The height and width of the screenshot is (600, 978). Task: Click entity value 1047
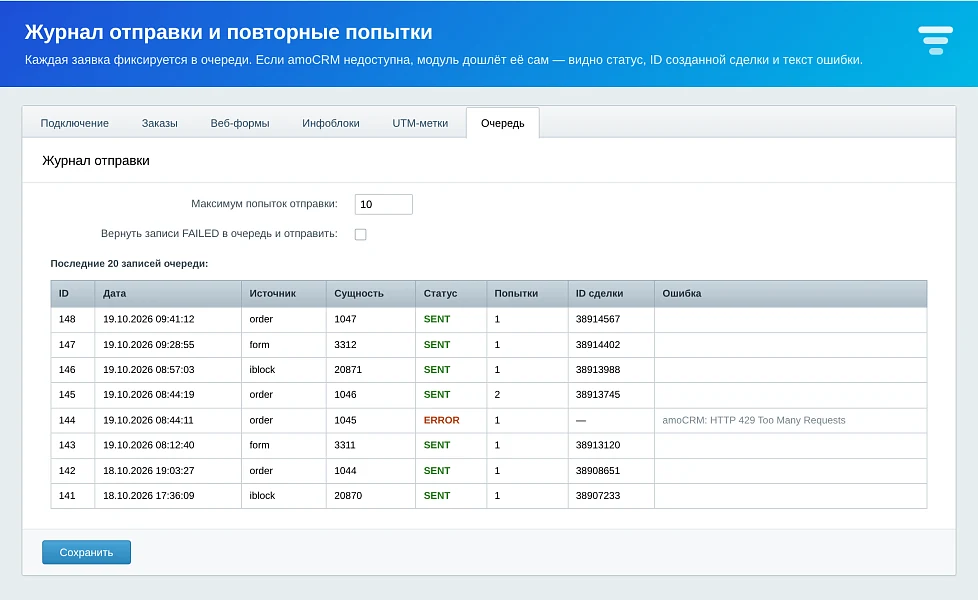pos(345,319)
